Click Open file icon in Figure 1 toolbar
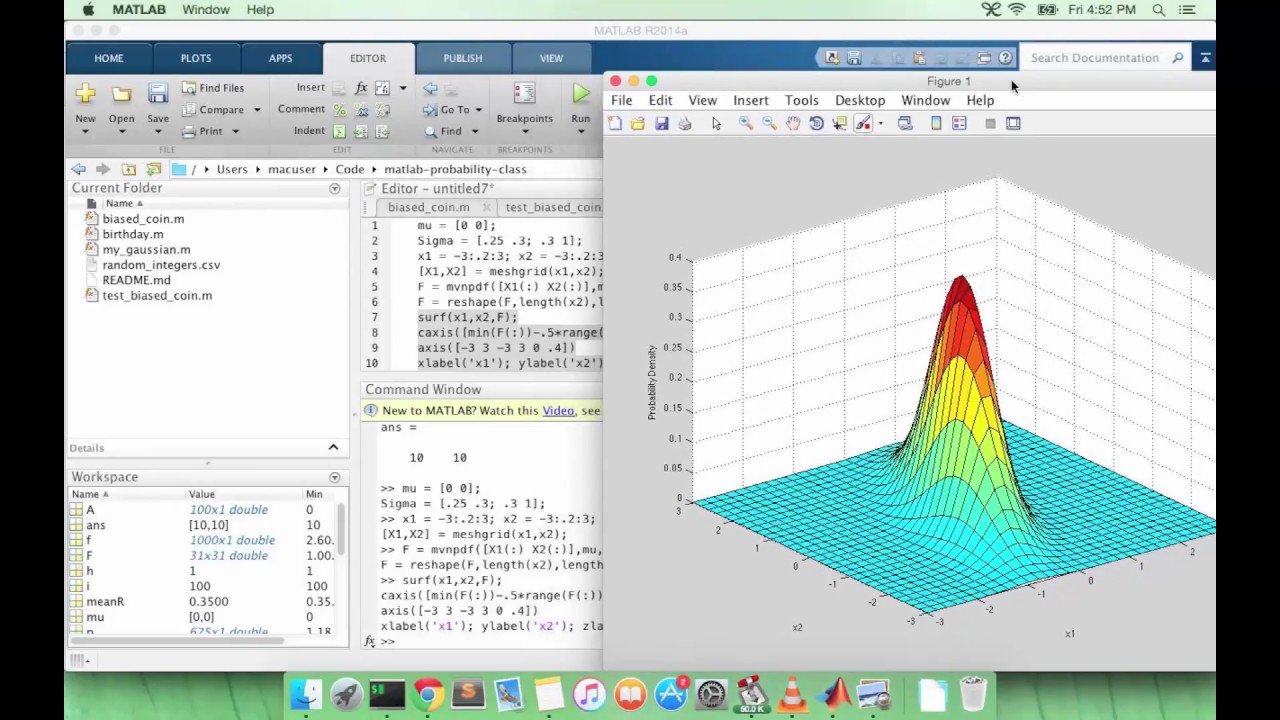The height and width of the screenshot is (720, 1280). (638, 123)
